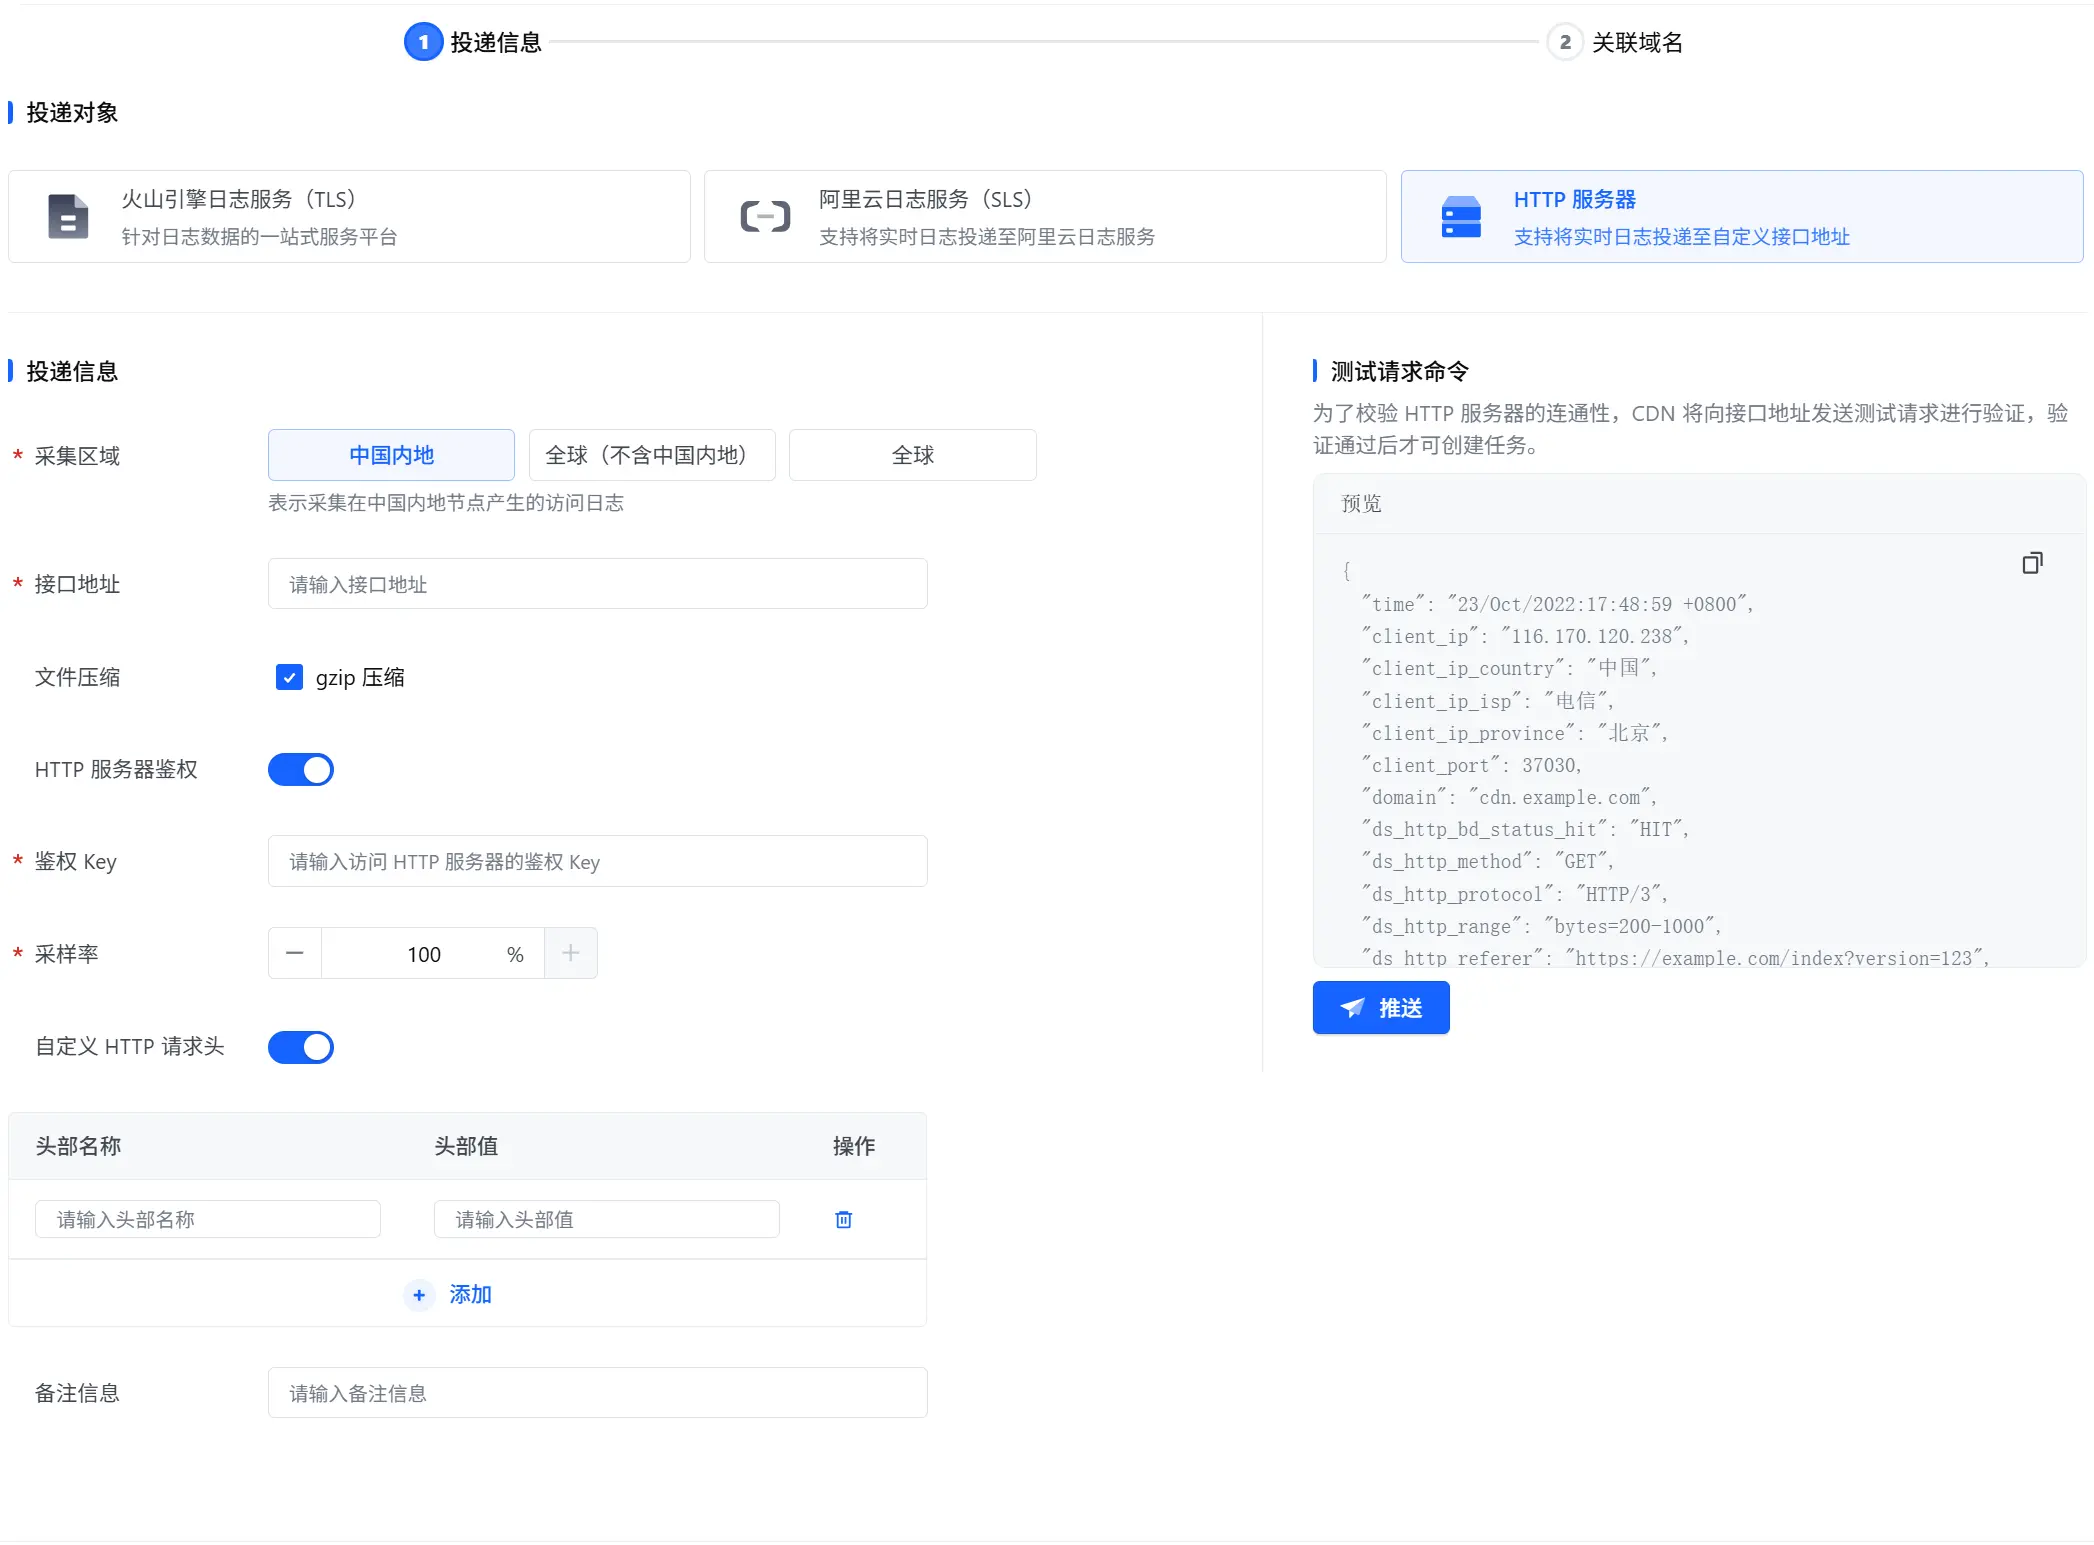Copy the preview JSON with the copy icon

[2032, 563]
